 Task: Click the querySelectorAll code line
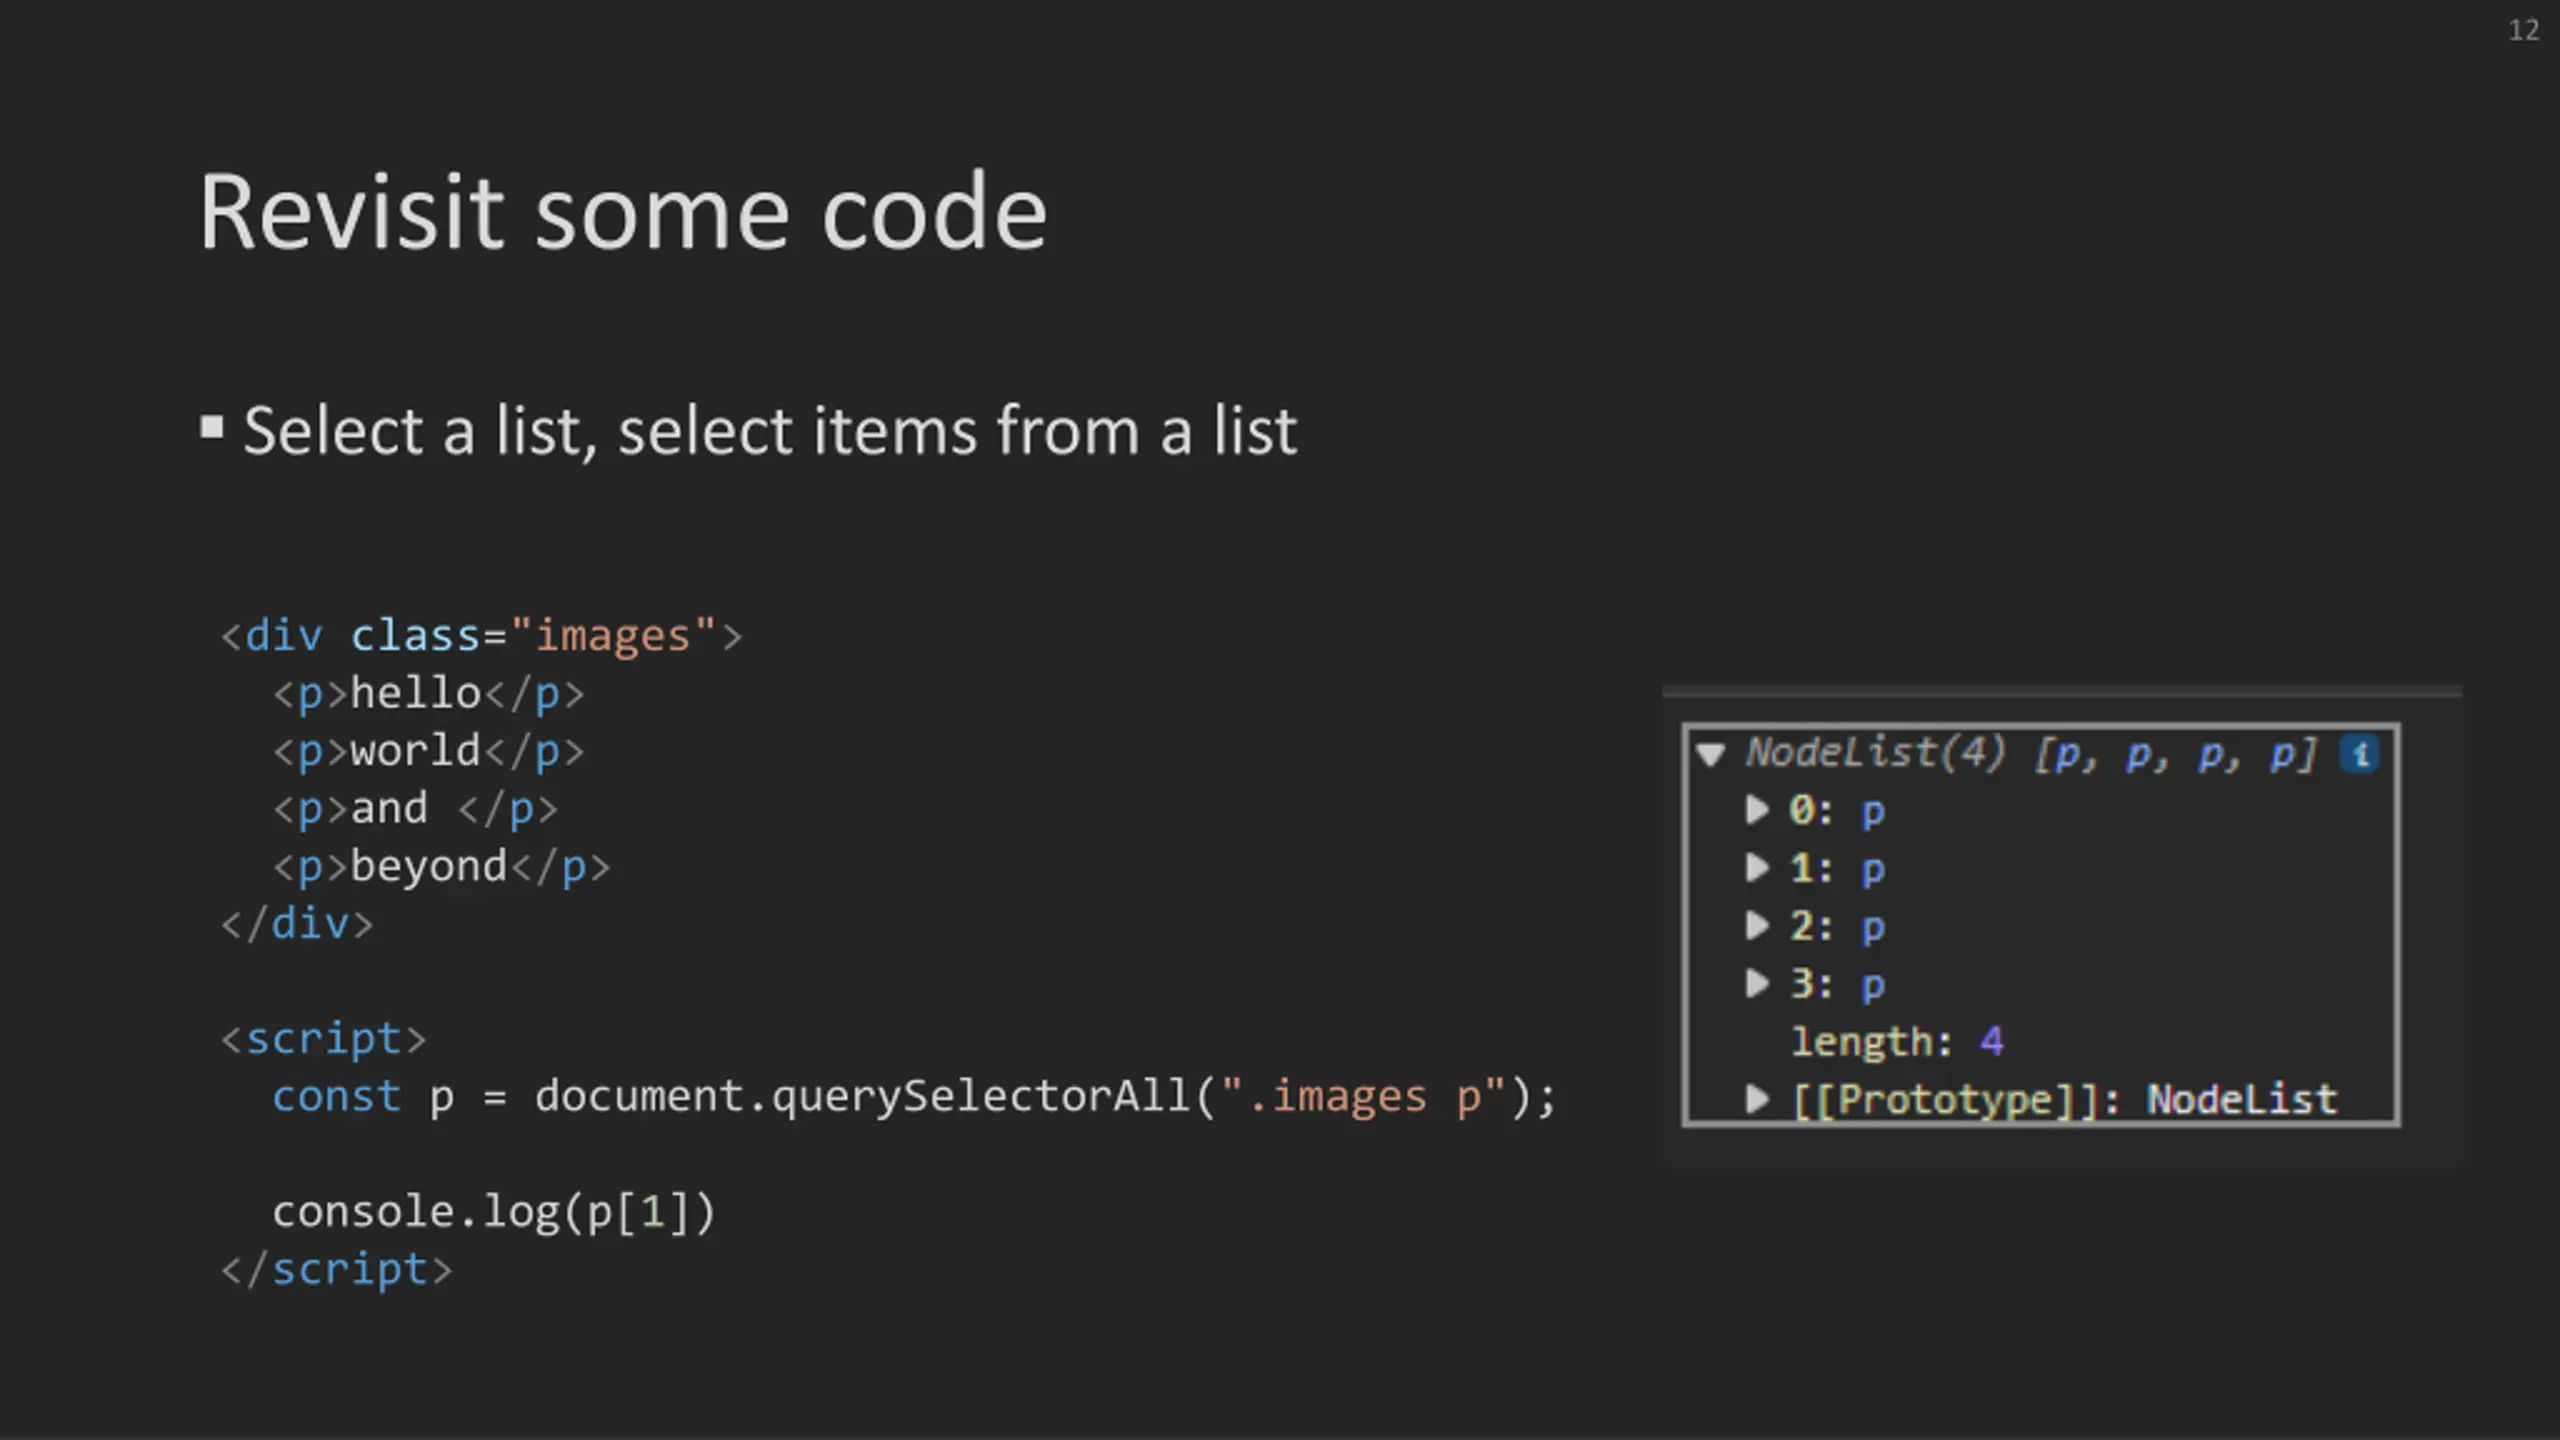tap(915, 1097)
